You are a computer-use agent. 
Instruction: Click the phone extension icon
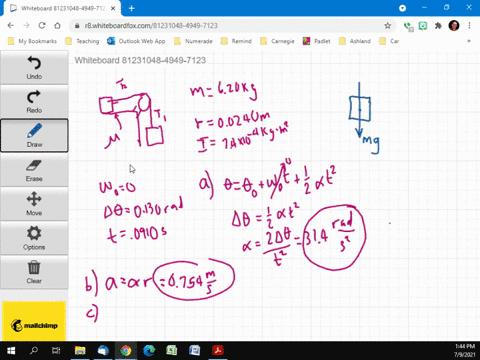(x=408, y=26)
